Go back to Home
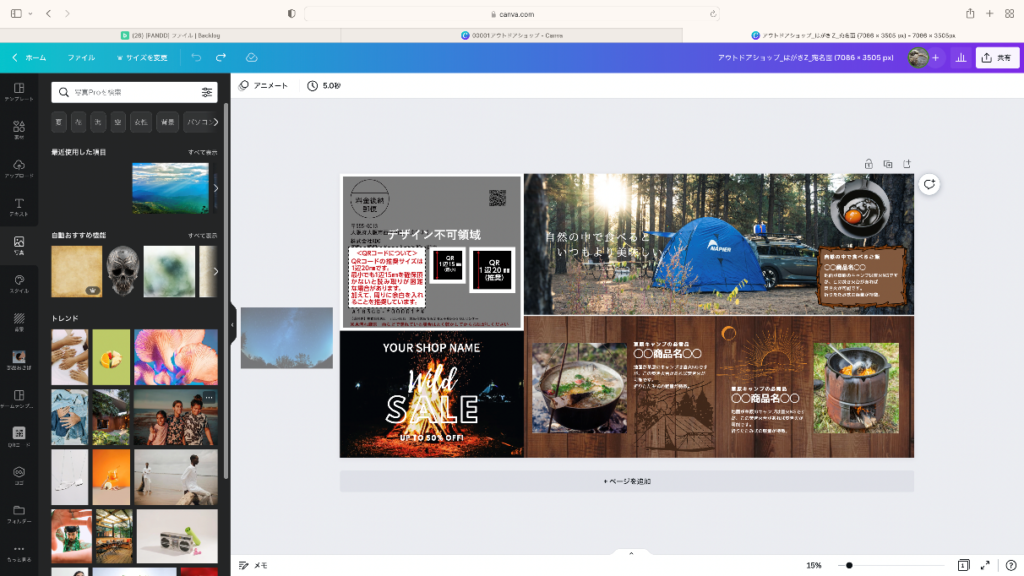 29,57
